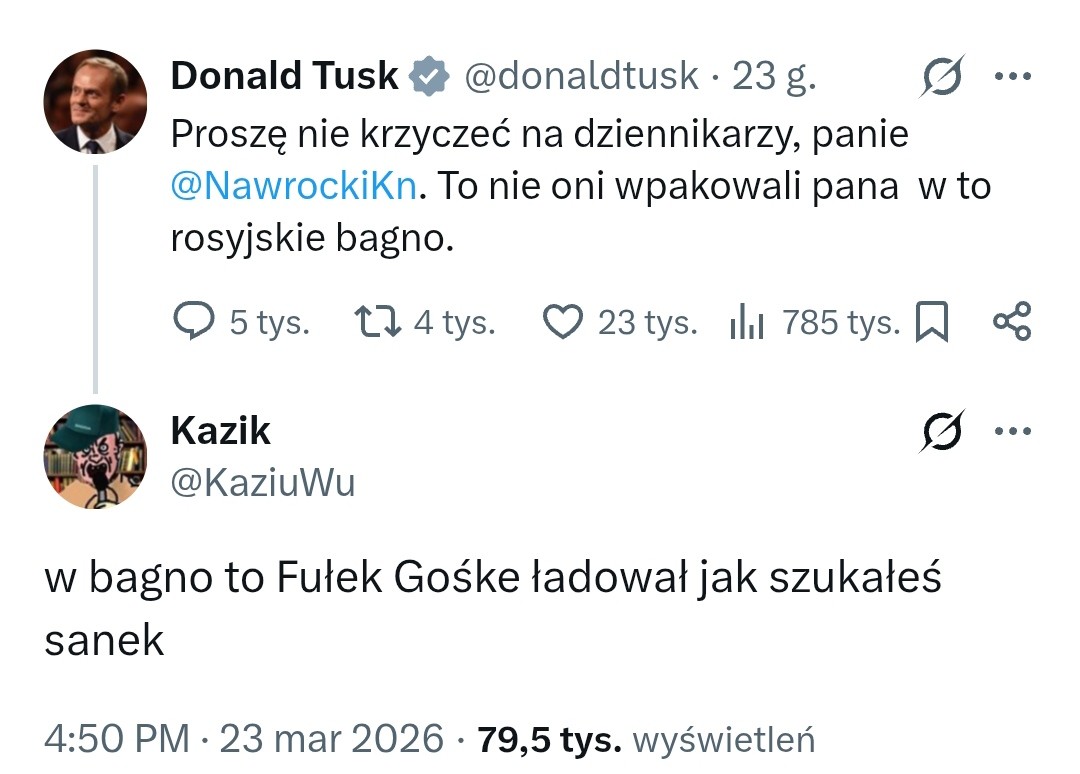Bookmark the tweet using the bookmark icon
Viewport: 1080px width, 774px height.
933,321
